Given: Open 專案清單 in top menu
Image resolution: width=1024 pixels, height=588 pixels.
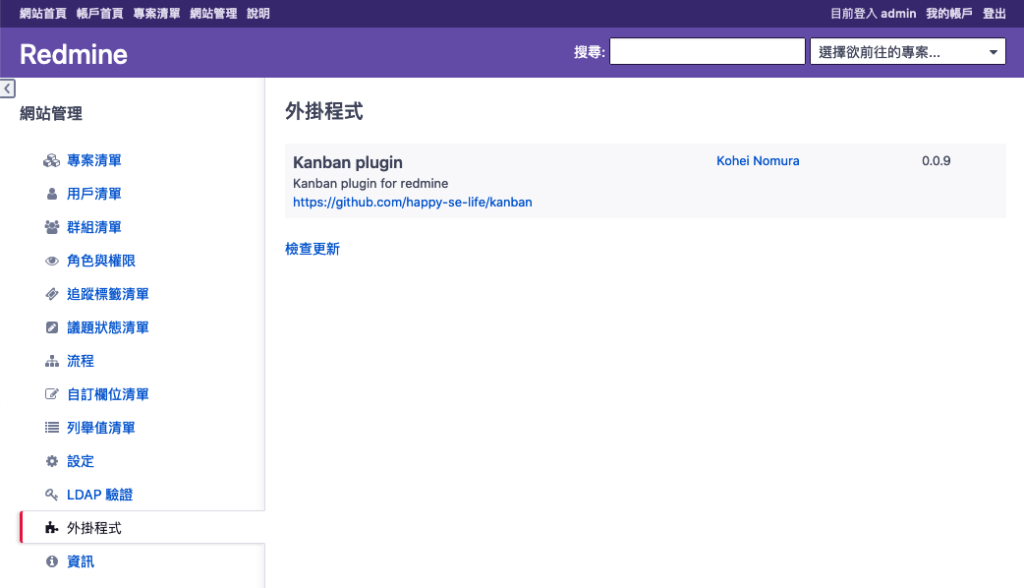Looking at the screenshot, I should point(157,13).
